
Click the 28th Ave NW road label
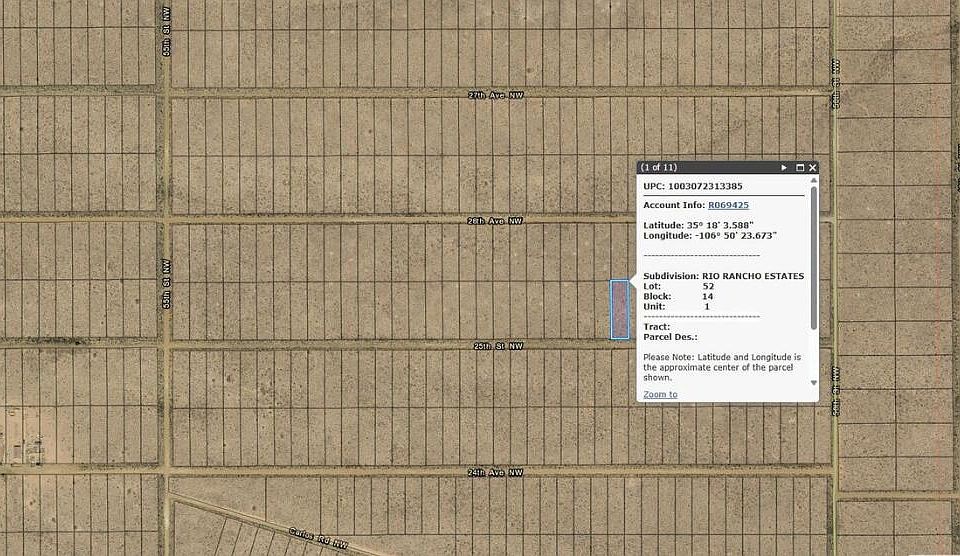pyautogui.click(x=495, y=220)
